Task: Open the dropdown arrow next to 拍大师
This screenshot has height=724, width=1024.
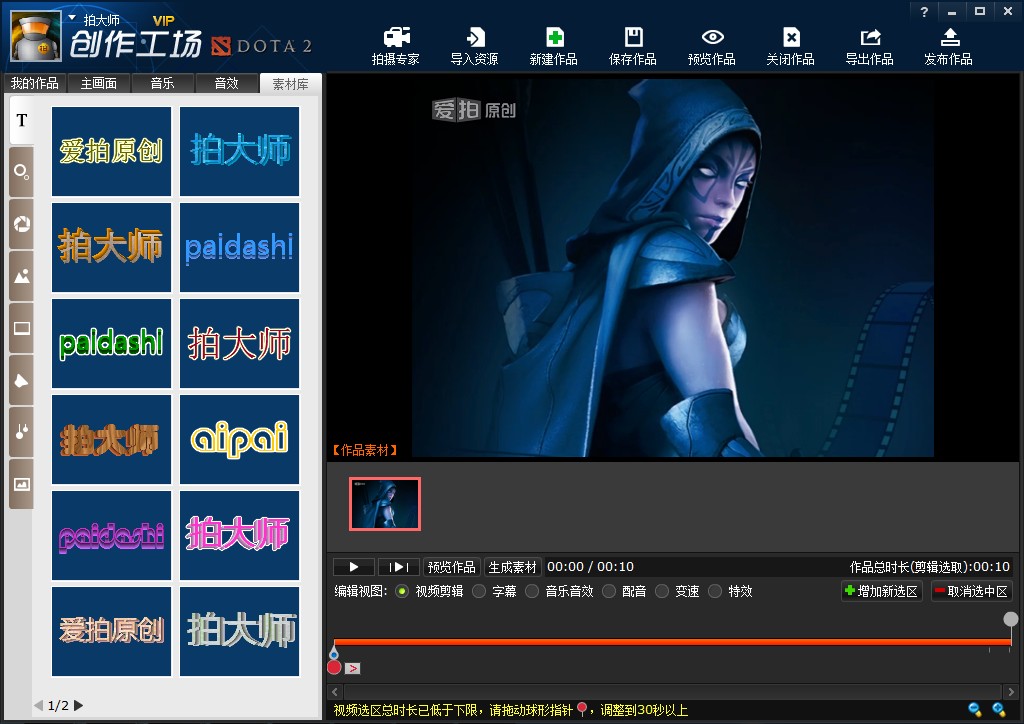Action: (72, 18)
